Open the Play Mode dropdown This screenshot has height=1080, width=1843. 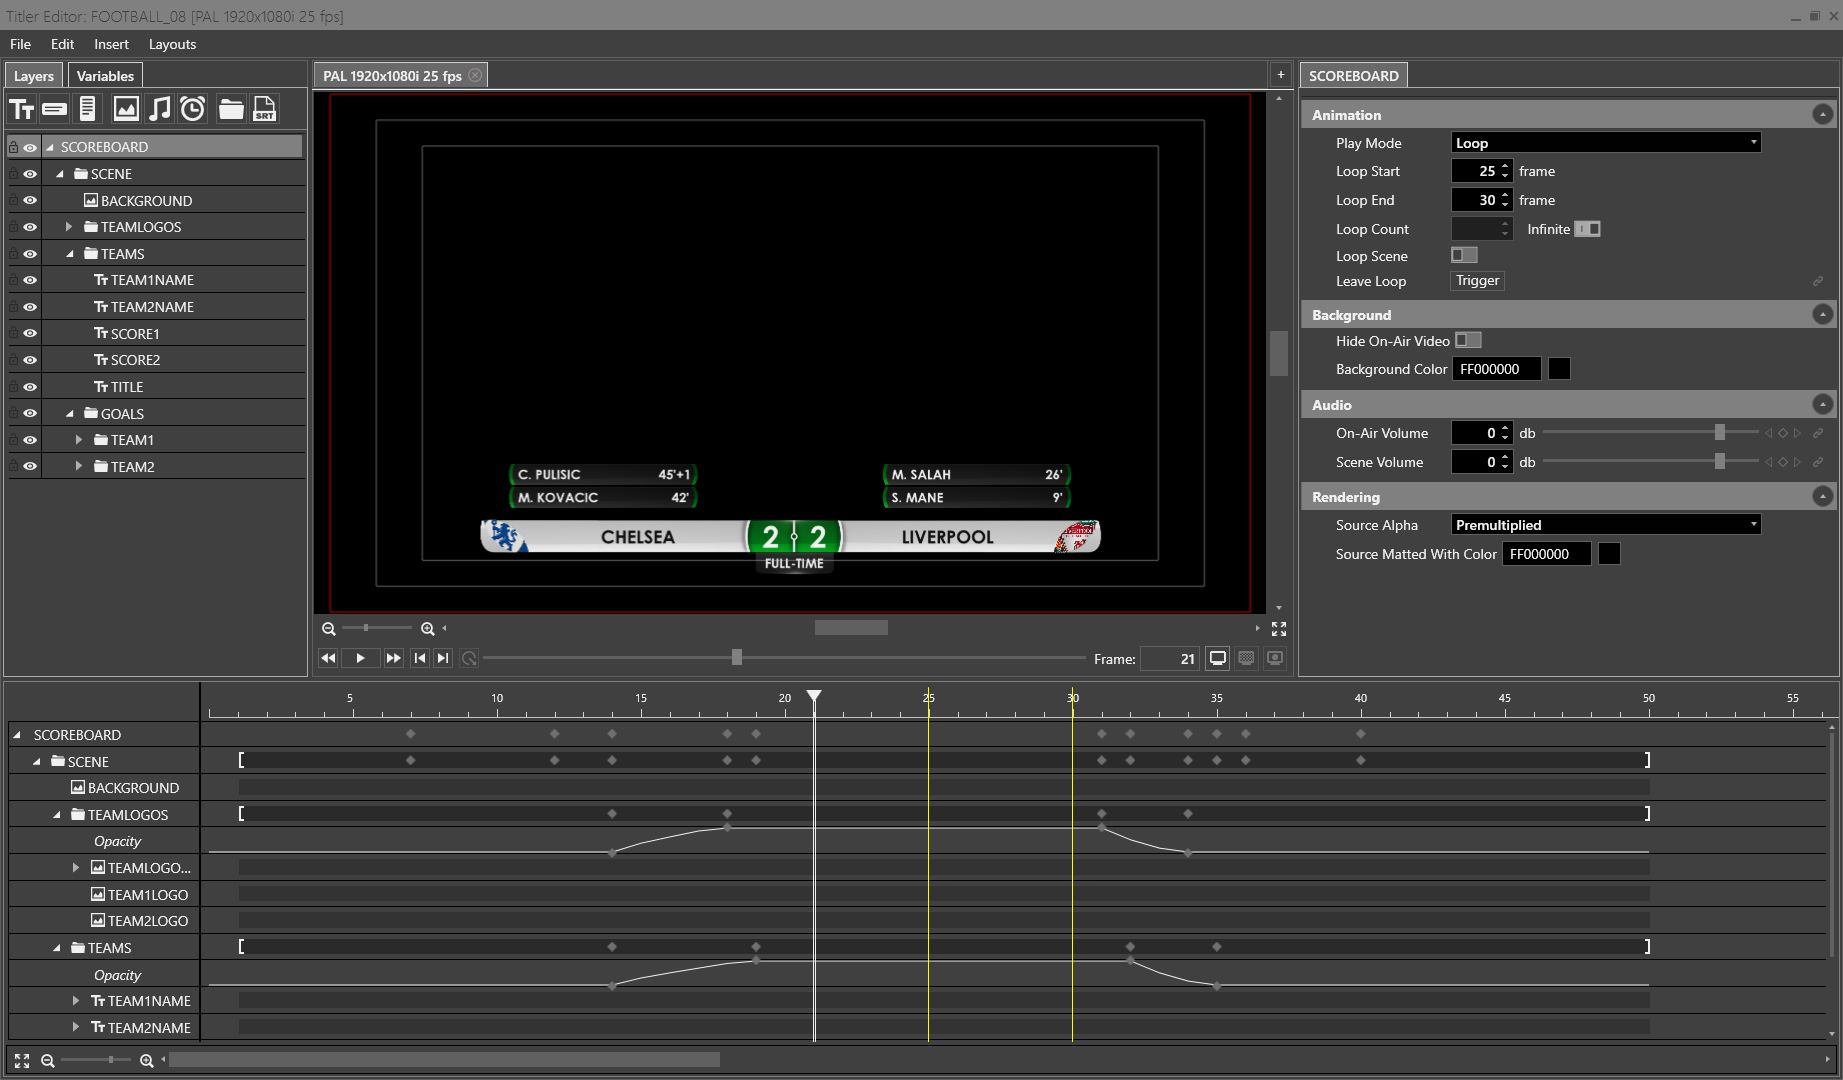click(1606, 143)
